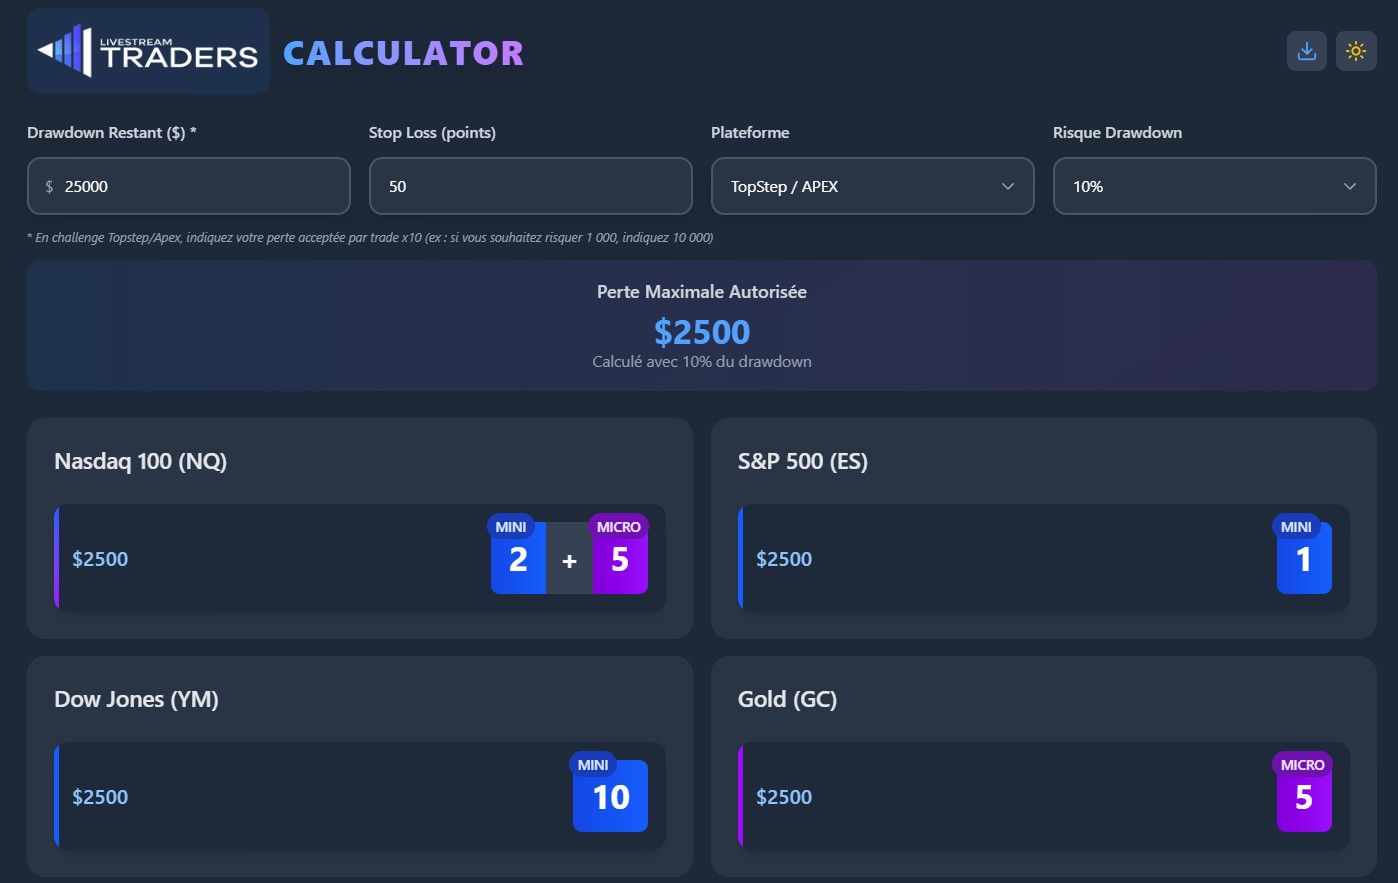Image resolution: width=1398 pixels, height=883 pixels.
Task: Click the Livestream Traders logo
Action: tap(148, 50)
